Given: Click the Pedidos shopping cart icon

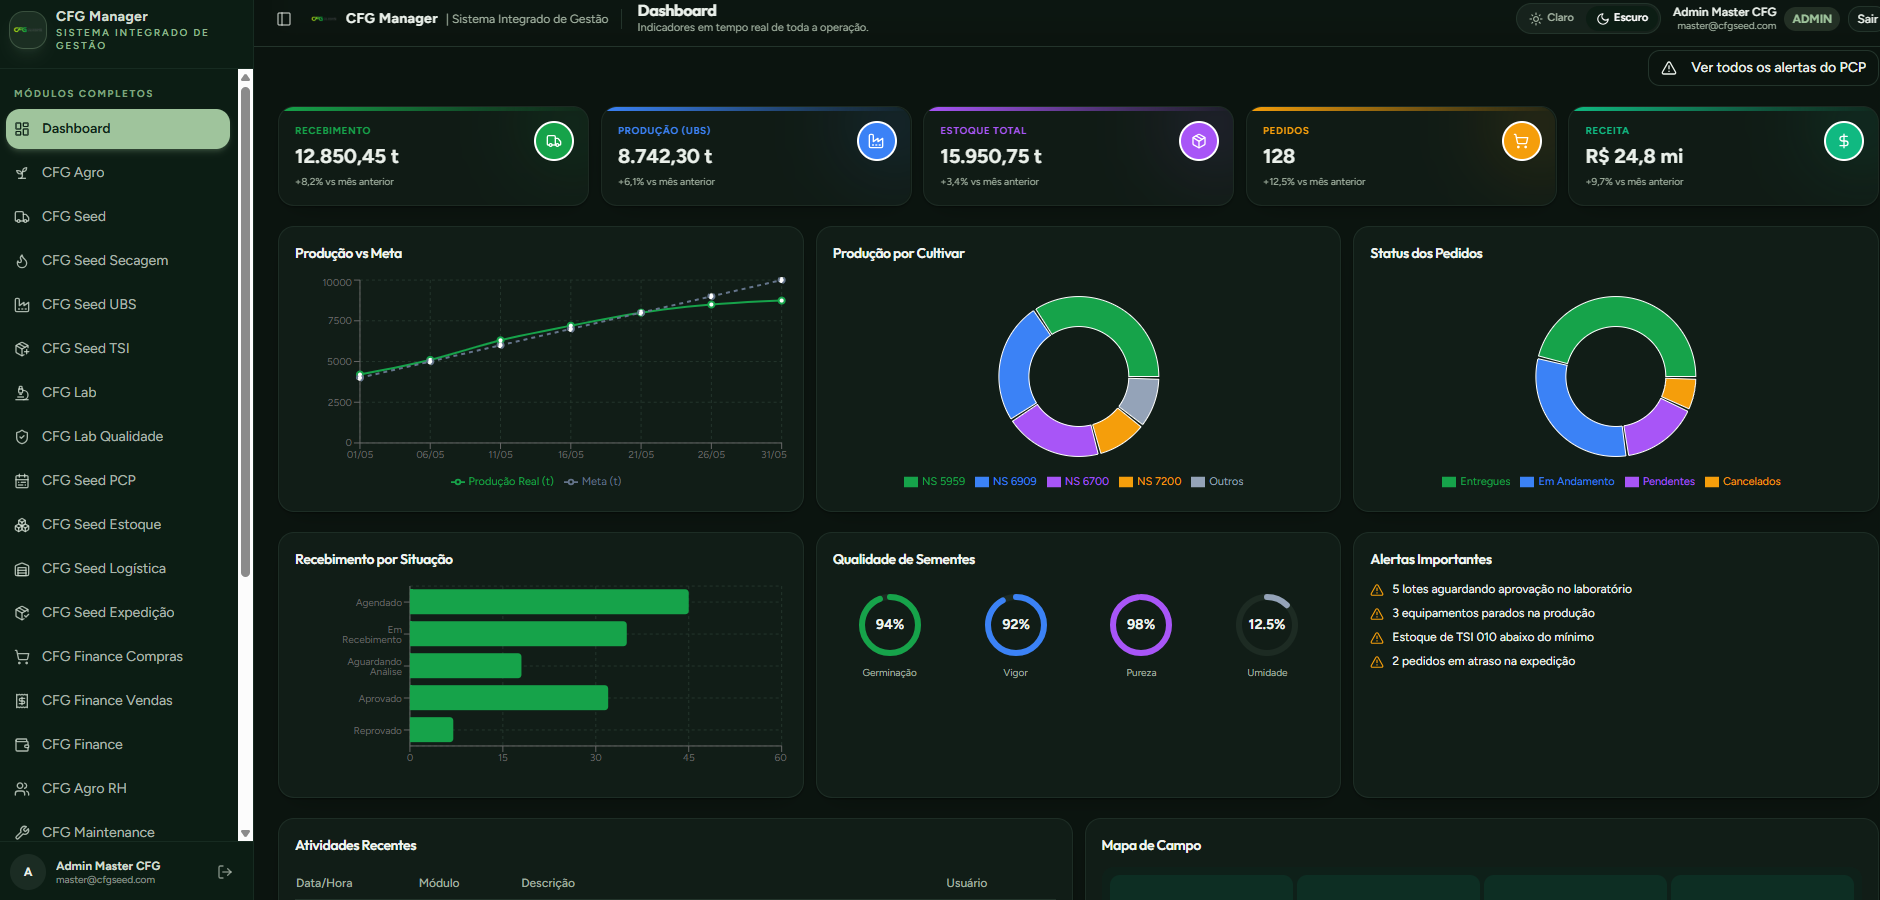Looking at the screenshot, I should click(x=1522, y=141).
